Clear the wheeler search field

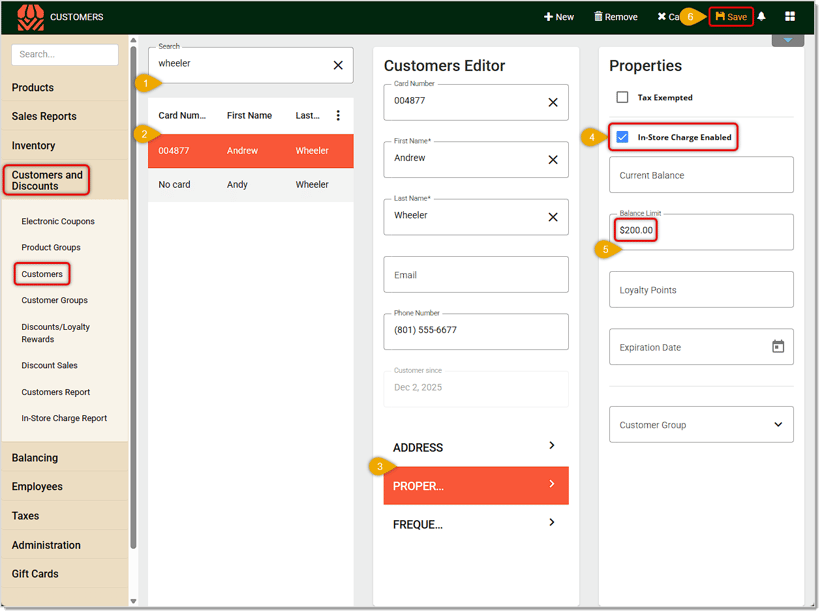pos(339,65)
